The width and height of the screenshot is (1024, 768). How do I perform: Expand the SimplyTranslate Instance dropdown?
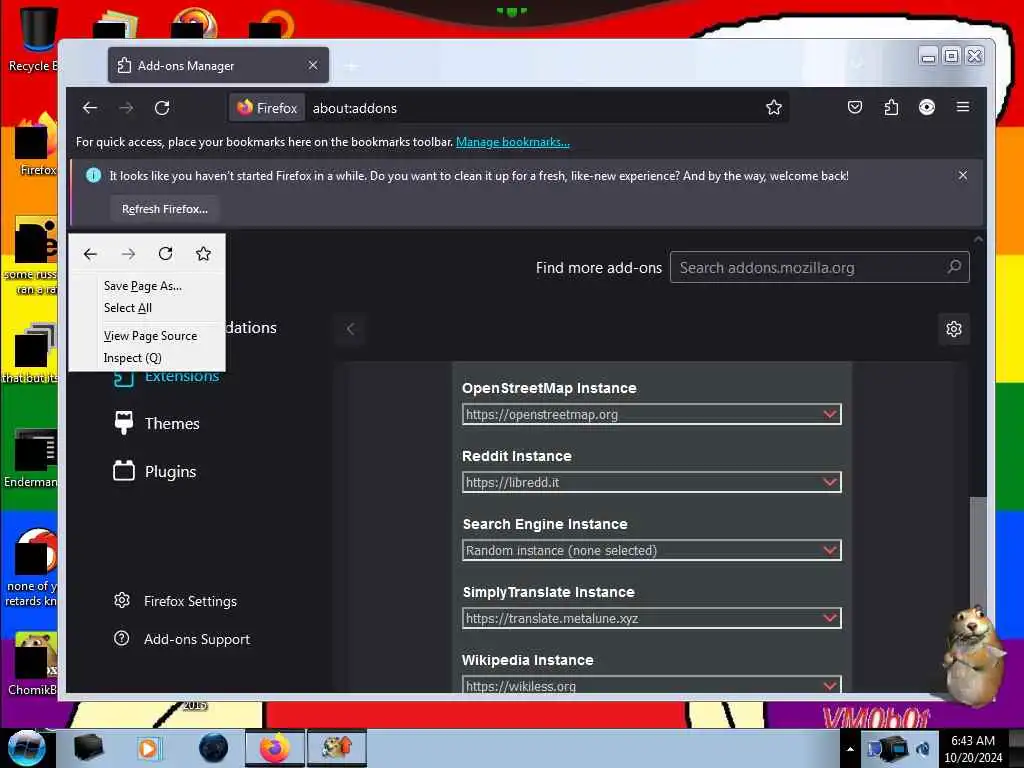click(651, 618)
